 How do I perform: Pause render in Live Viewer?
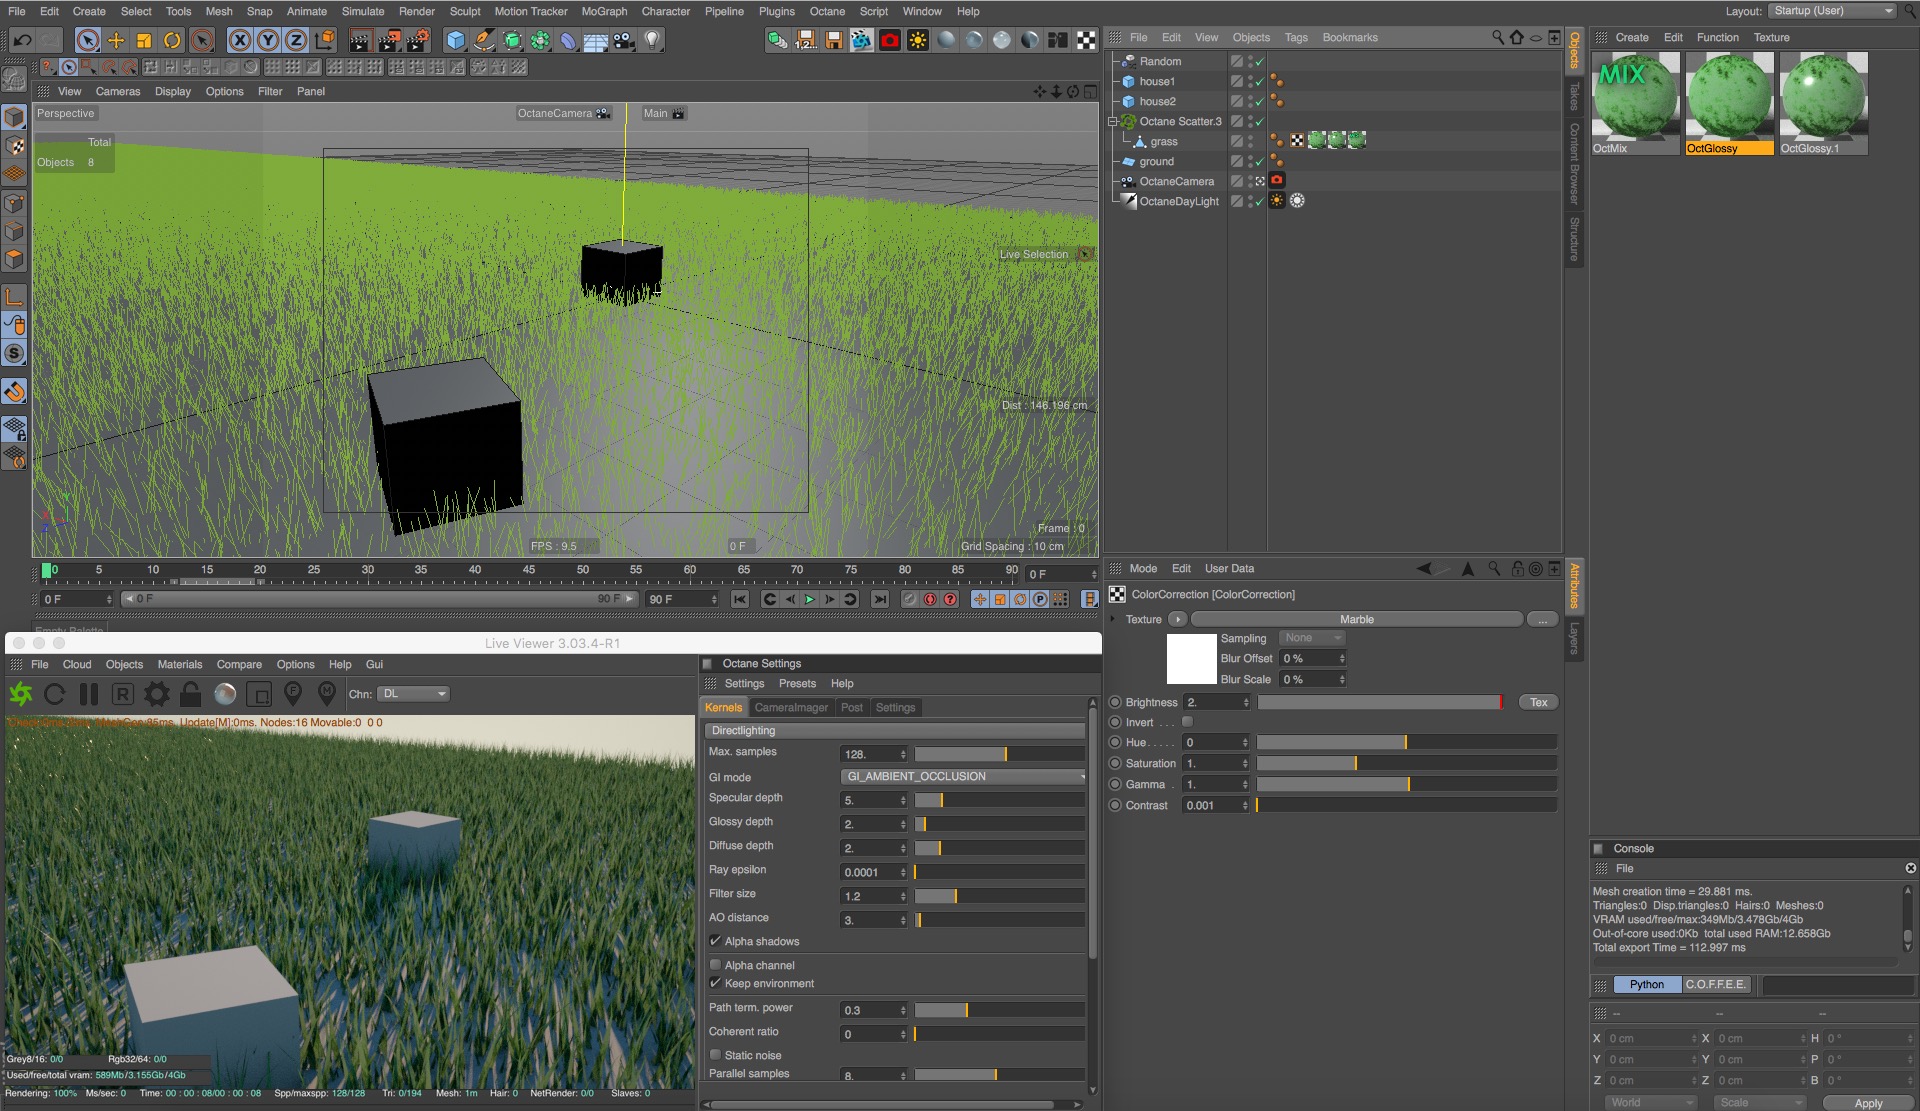point(89,694)
